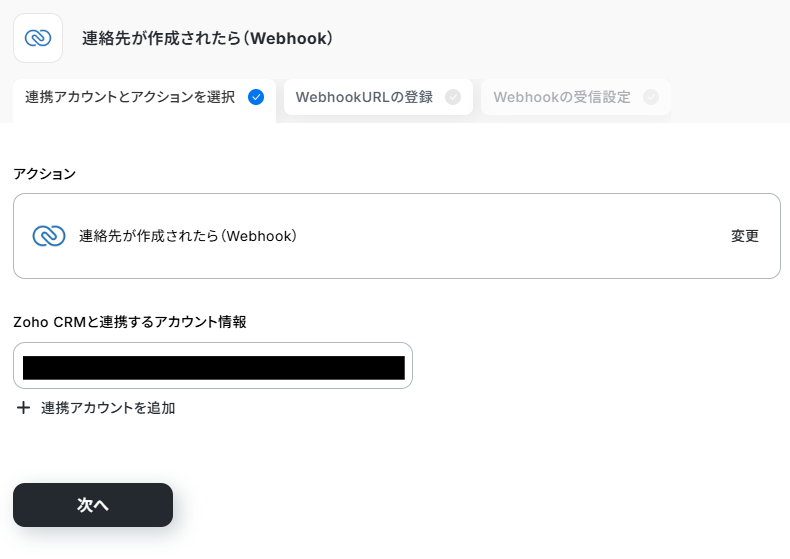790x559 pixels.
Task: Click the page title 連絡先が作成されたら(Webhook)
Action: click(x=207, y=38)
